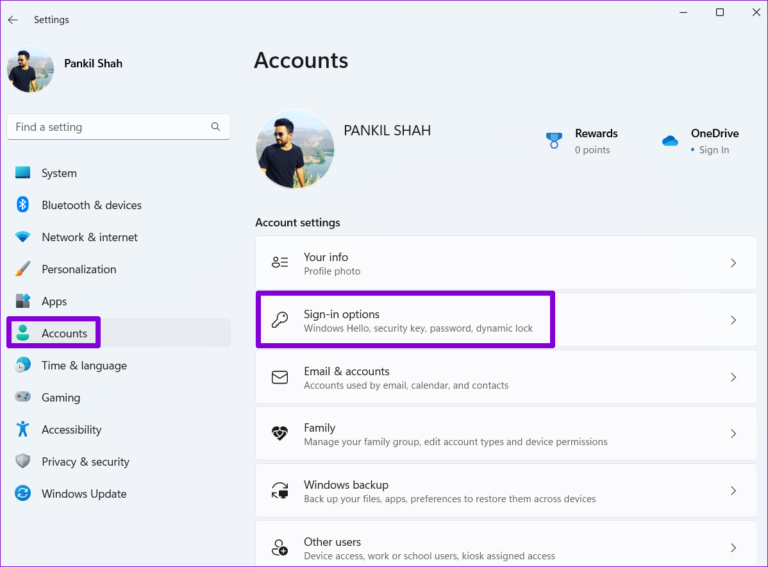
Task: Click the large profile picture thumbnail
Action: point(295,150)
